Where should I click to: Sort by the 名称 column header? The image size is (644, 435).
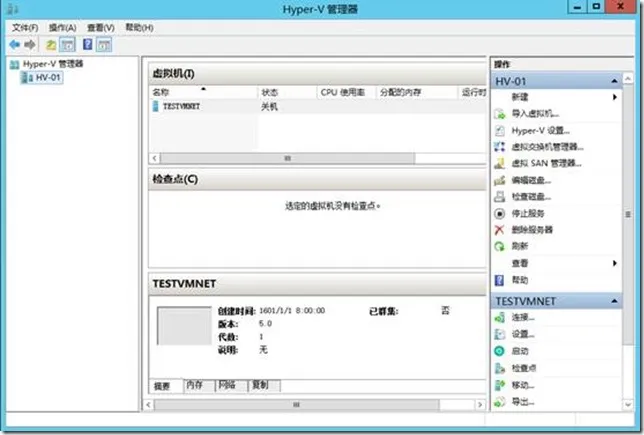click(x=203, y=92)
